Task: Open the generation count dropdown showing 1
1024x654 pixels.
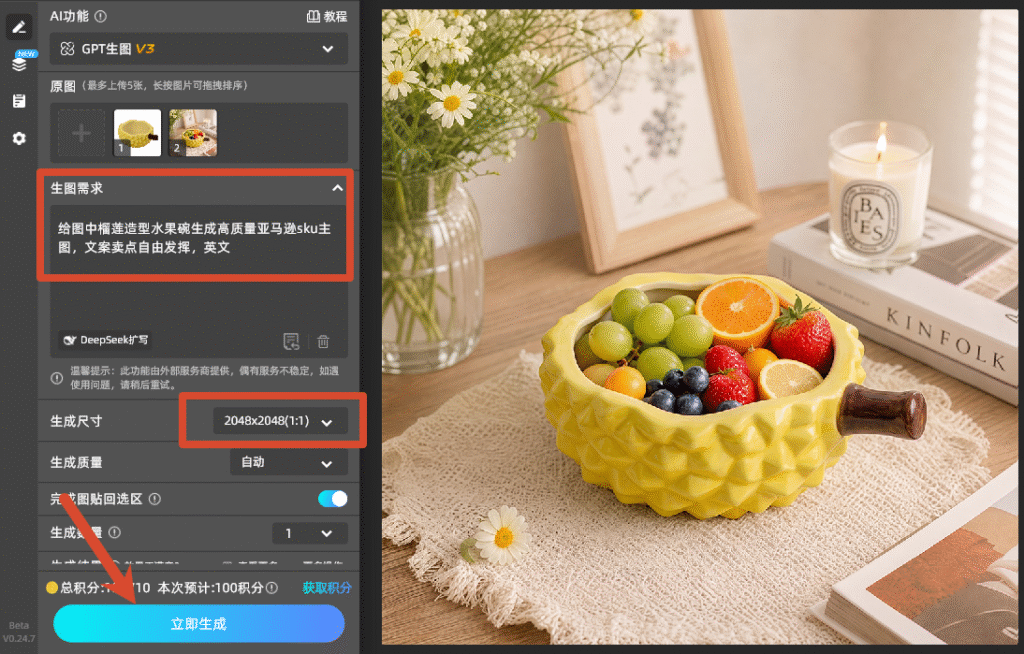Action: click(x=310, y=534)
